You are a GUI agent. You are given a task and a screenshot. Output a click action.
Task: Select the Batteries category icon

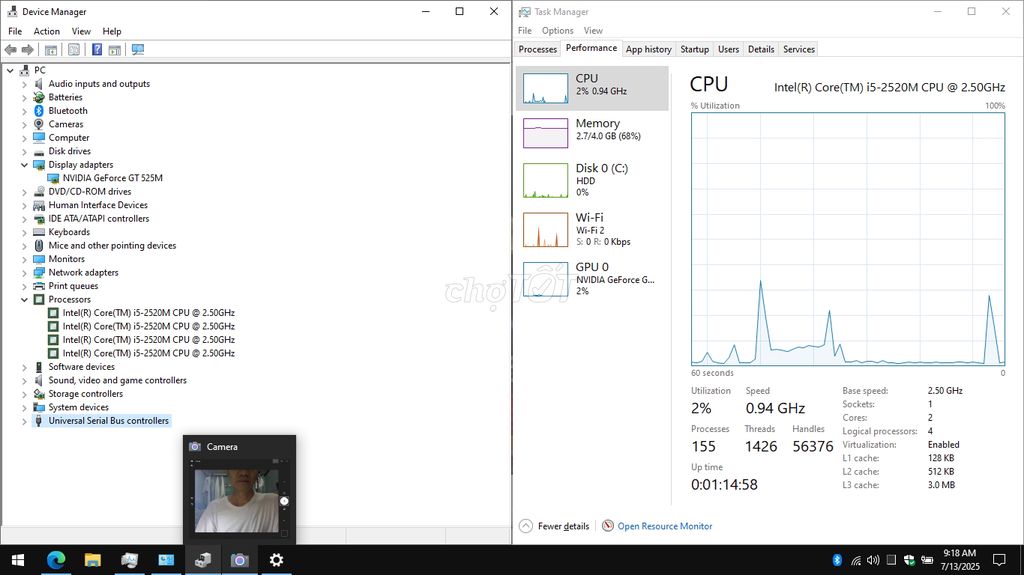tap(39, 97)
